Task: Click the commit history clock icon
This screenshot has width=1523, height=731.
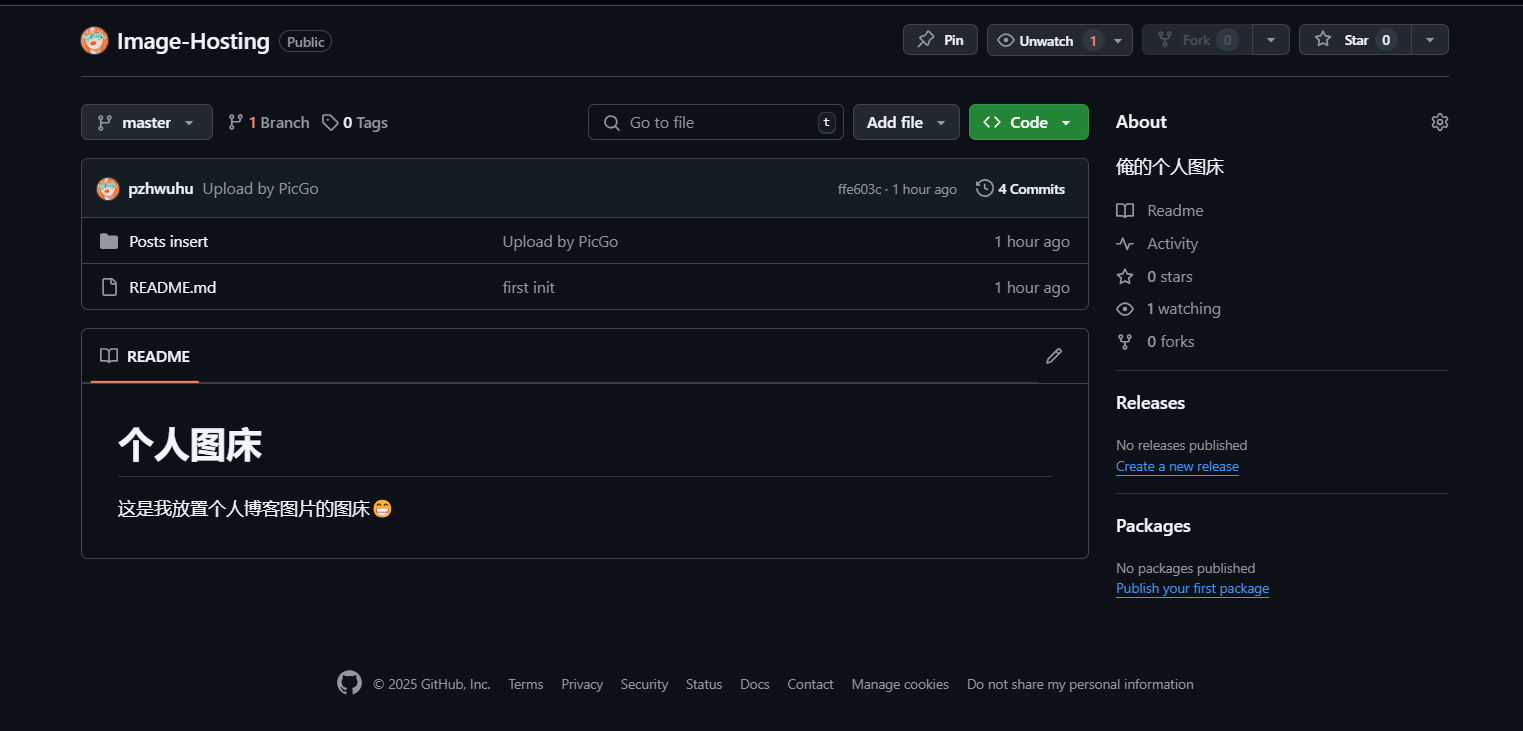Action: 984,188
